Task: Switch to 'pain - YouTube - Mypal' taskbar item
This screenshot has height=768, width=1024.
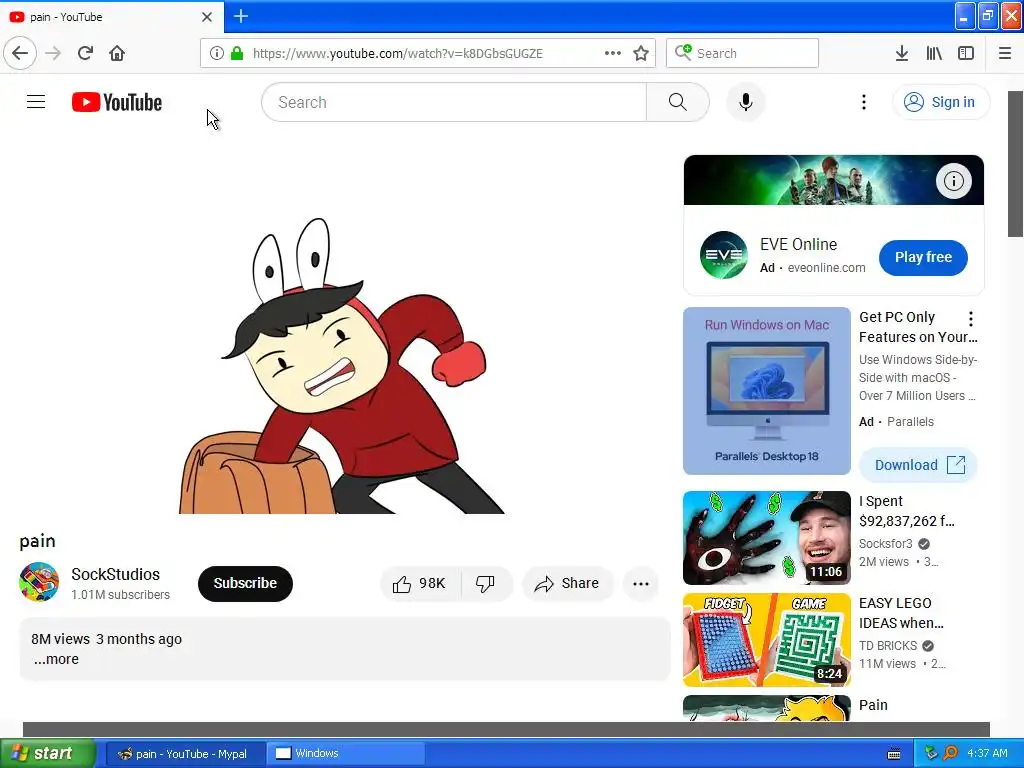Action: (184, 754)
